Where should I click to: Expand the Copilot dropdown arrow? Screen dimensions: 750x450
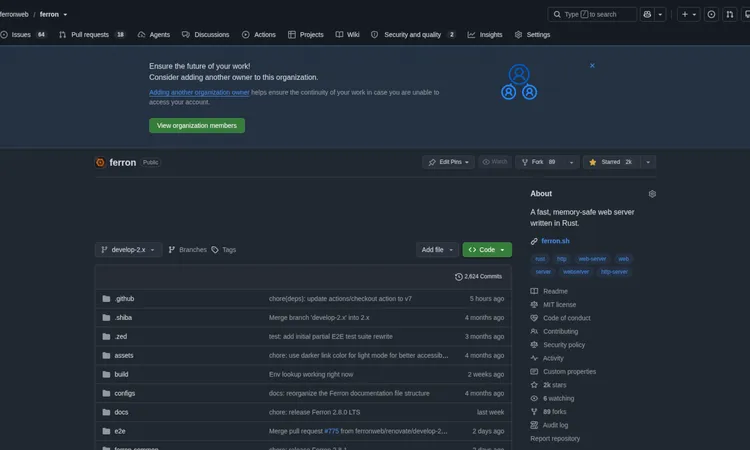point(660,14)
